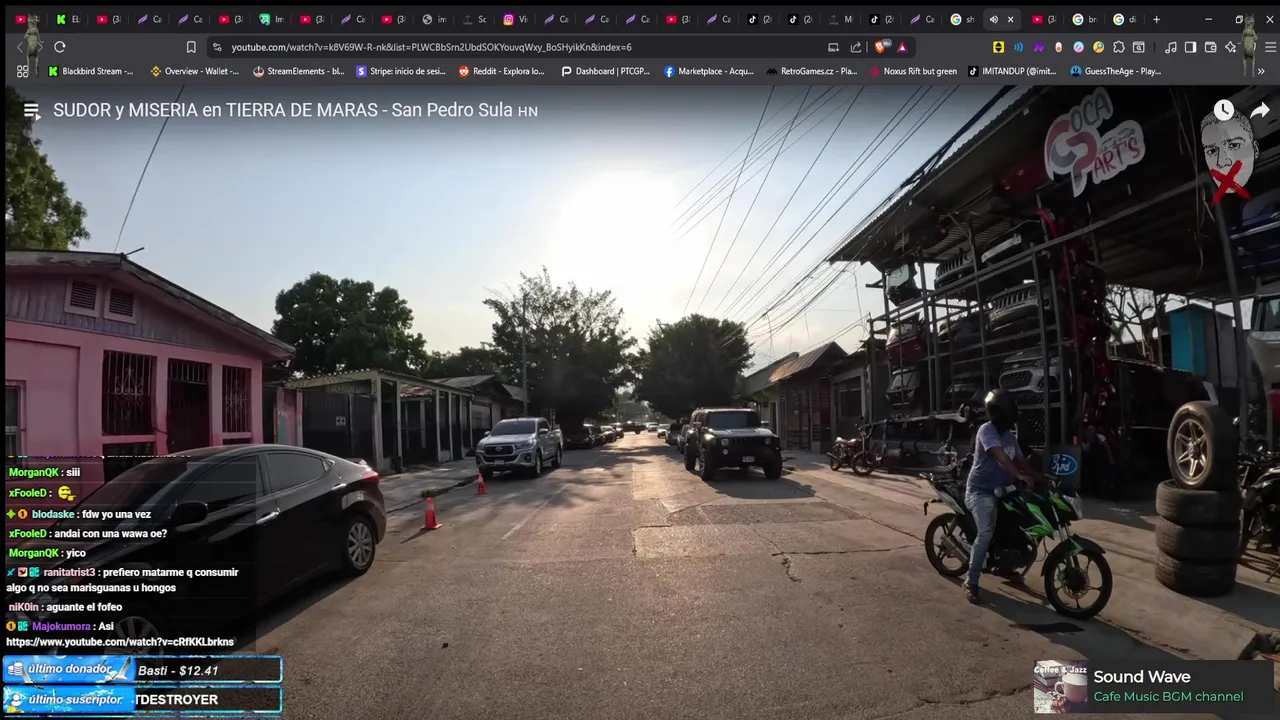Click the share page icon in address bar
Image resolution: width=1280 pixels, height=720 pixels.
(856, 47)
